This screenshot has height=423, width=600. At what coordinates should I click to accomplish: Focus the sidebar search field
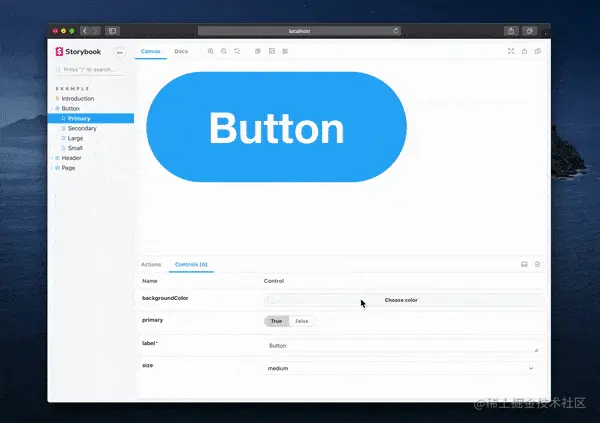point(90,69)
